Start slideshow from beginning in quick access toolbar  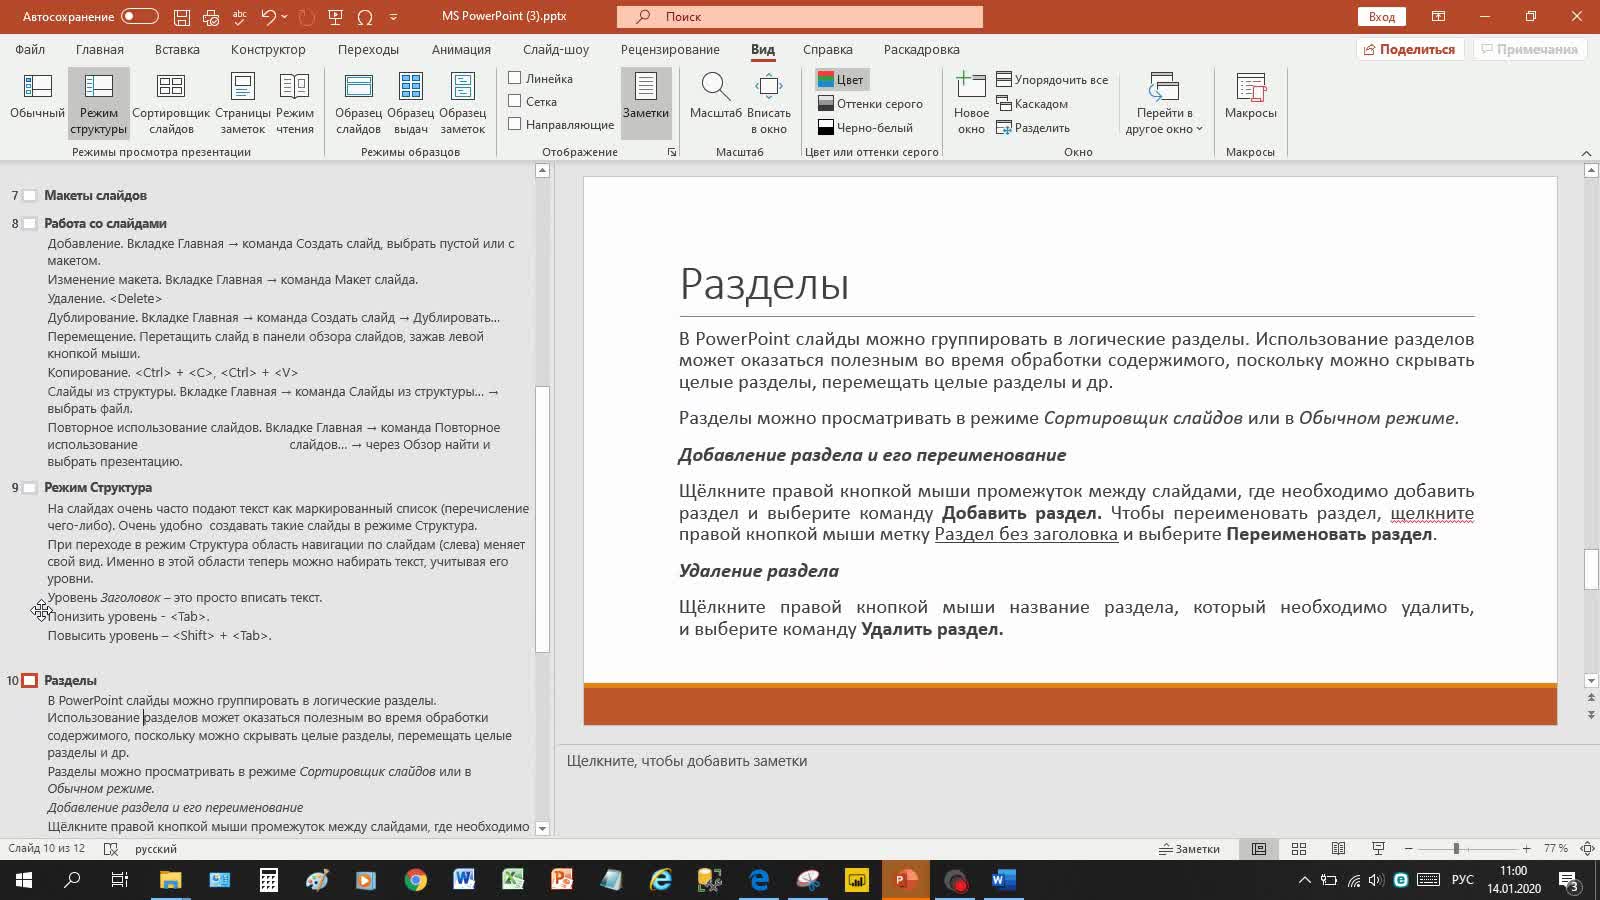(x=335, y=17)
